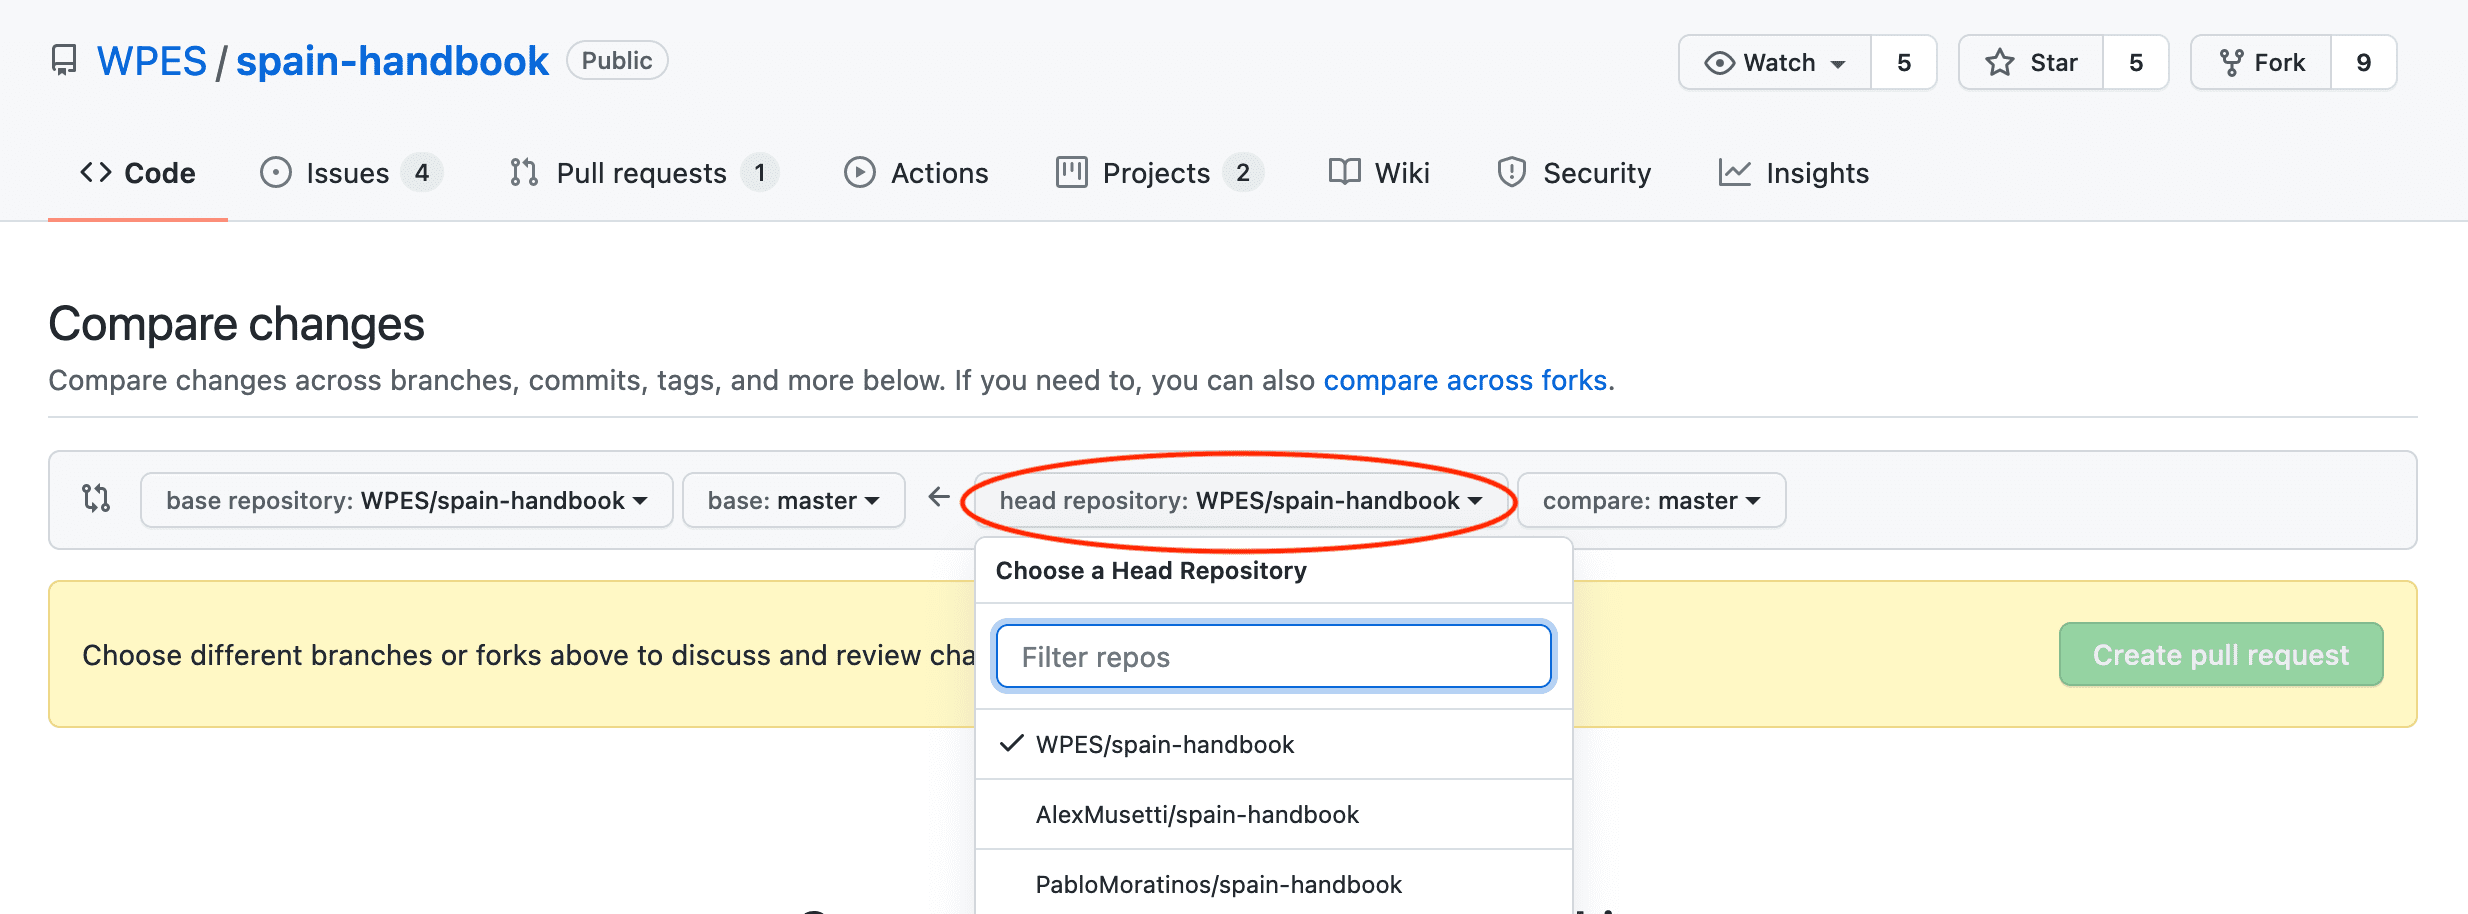Image resolution: width=2468 pixels, height=914 pixels.
Task: Click the Issues count badge 4
Action: click(422, 173)
